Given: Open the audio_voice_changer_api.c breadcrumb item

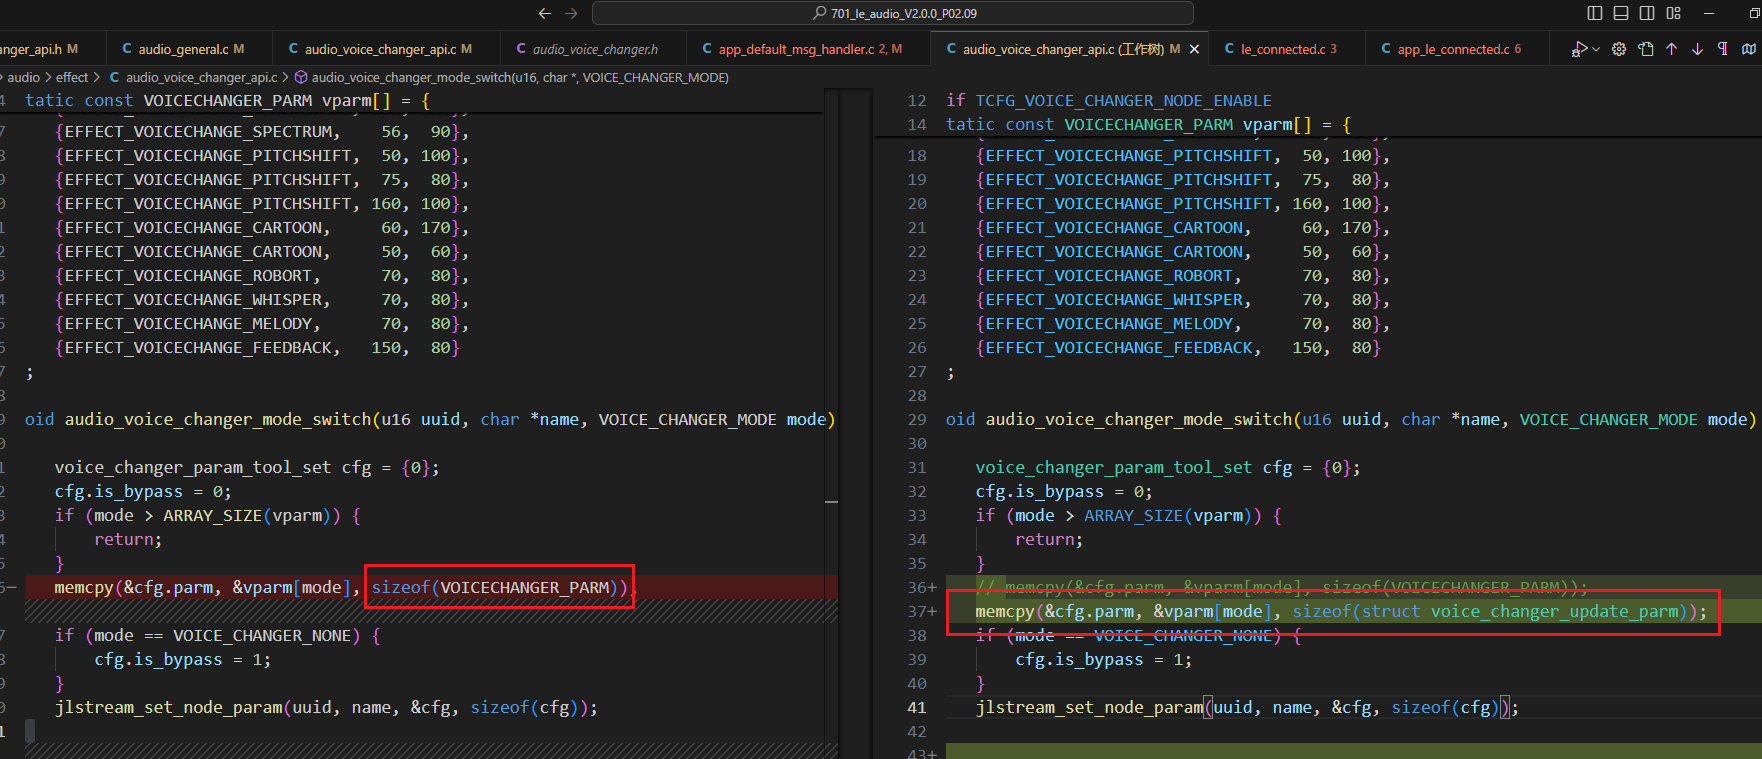Looking at the screenshot, I should (193, 77).
